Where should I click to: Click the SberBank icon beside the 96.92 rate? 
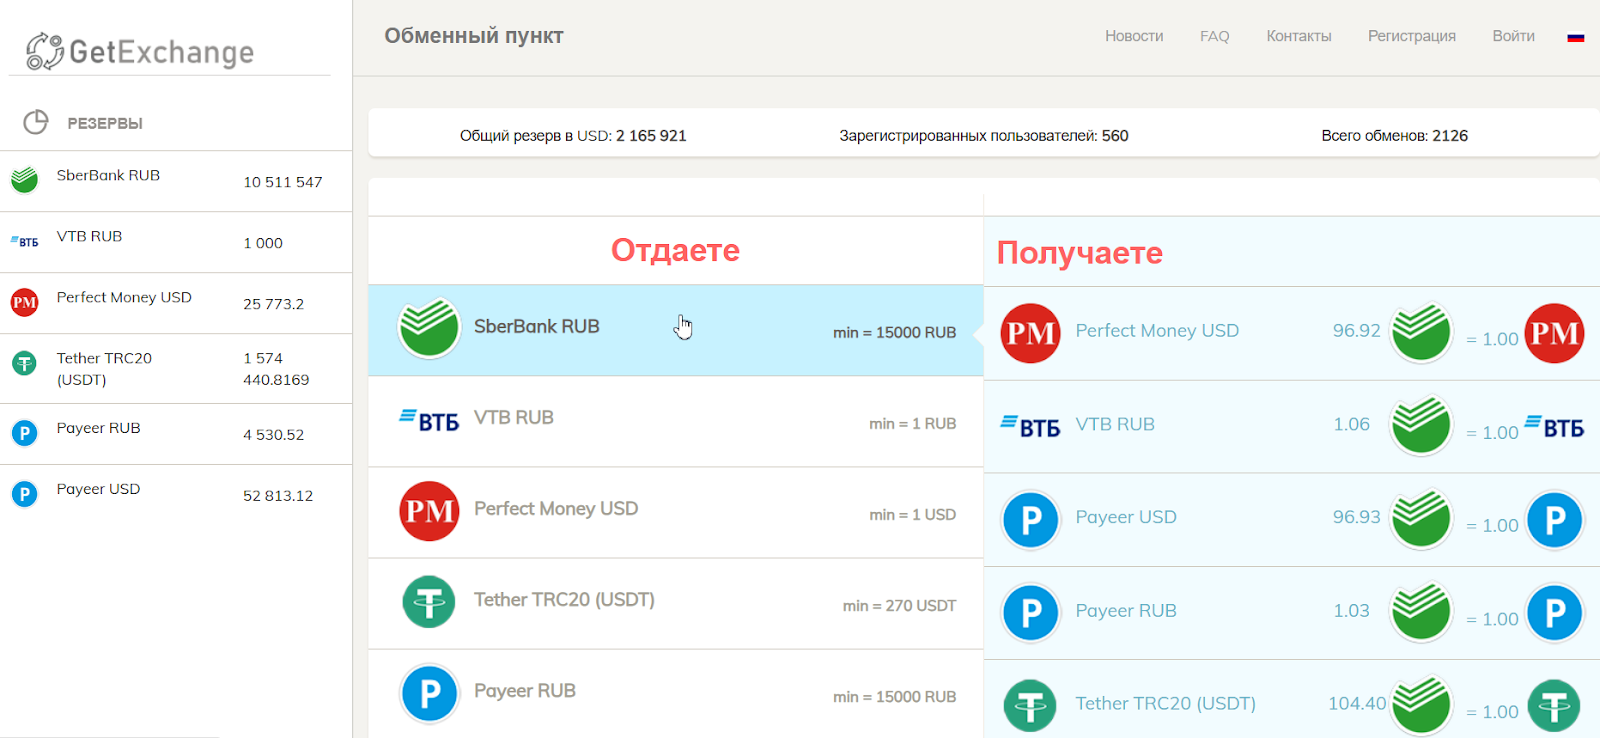1421,332
